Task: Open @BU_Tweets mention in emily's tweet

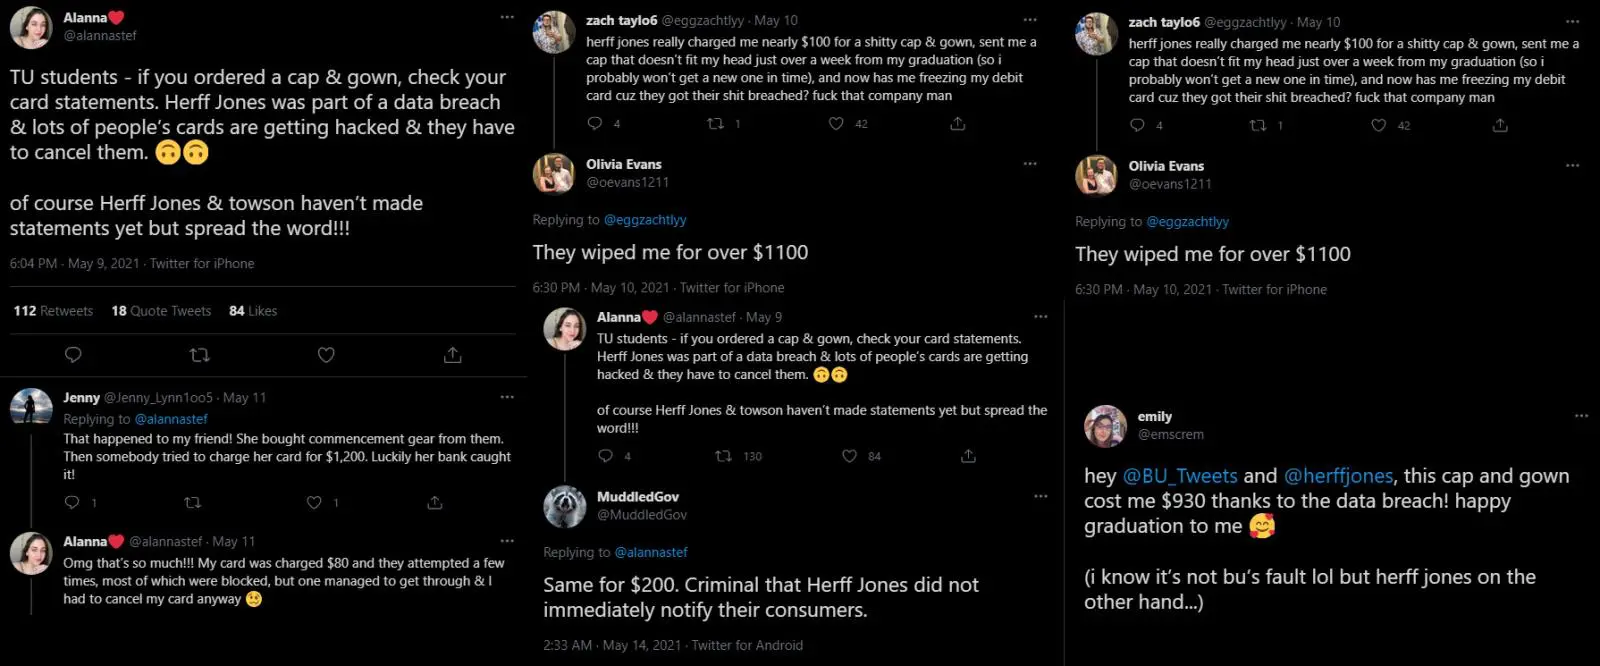Action: pyautogui.click(x=1180, y=476)
